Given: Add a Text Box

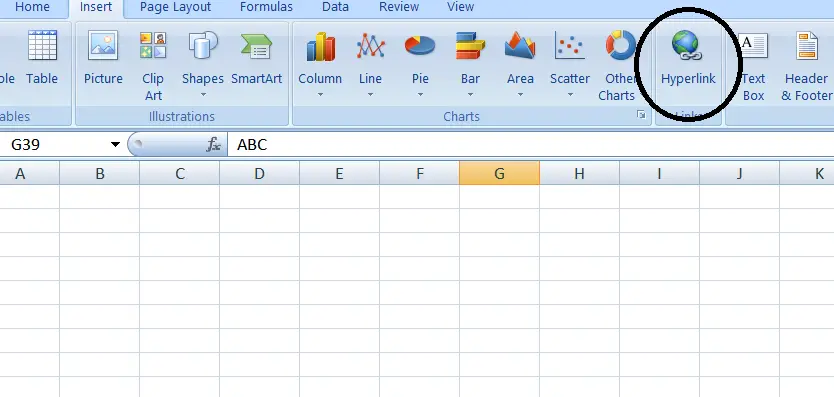Looking at the screenshot, I should click(753, 65).
